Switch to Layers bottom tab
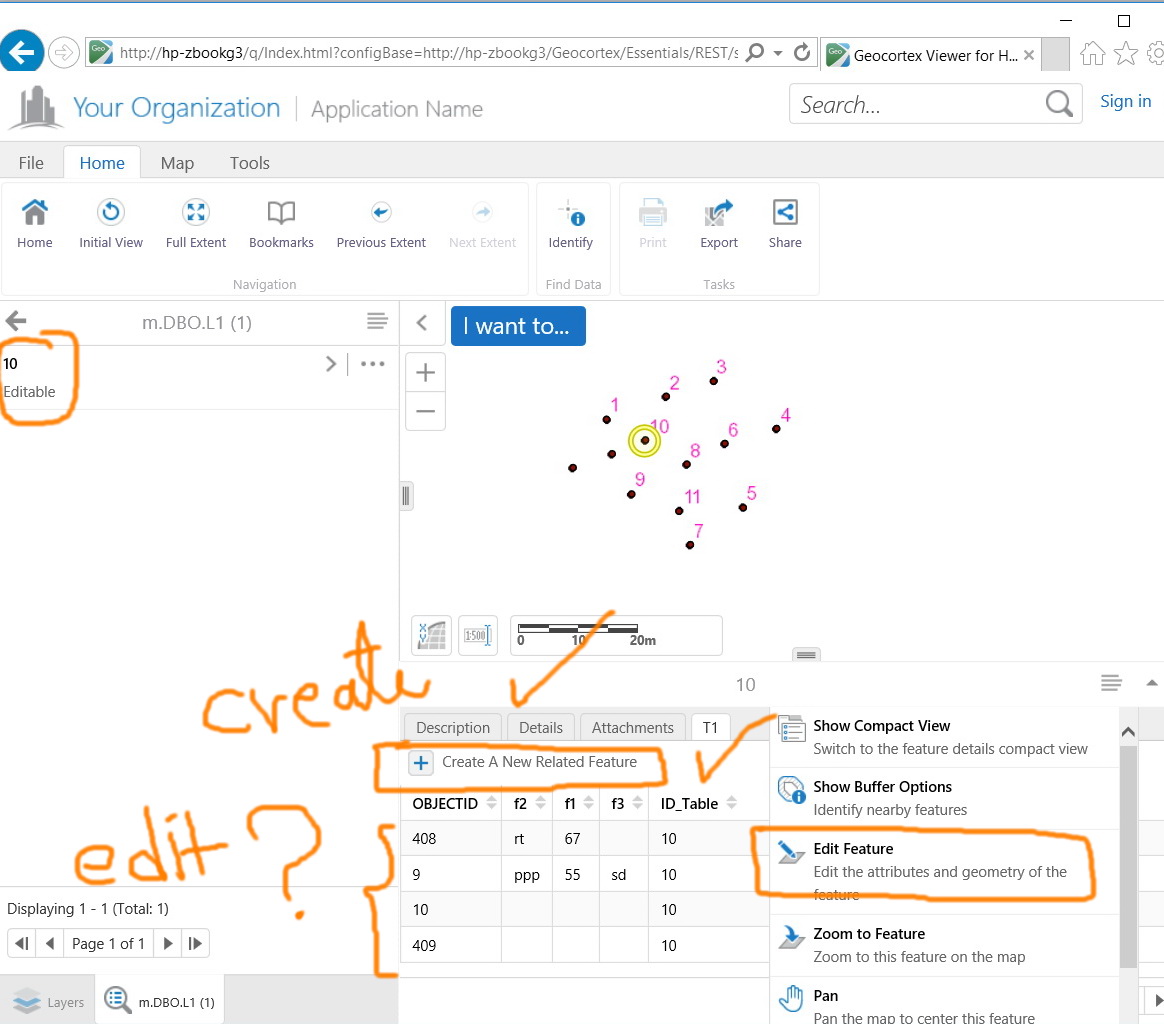 click(x=49, y=1001)
